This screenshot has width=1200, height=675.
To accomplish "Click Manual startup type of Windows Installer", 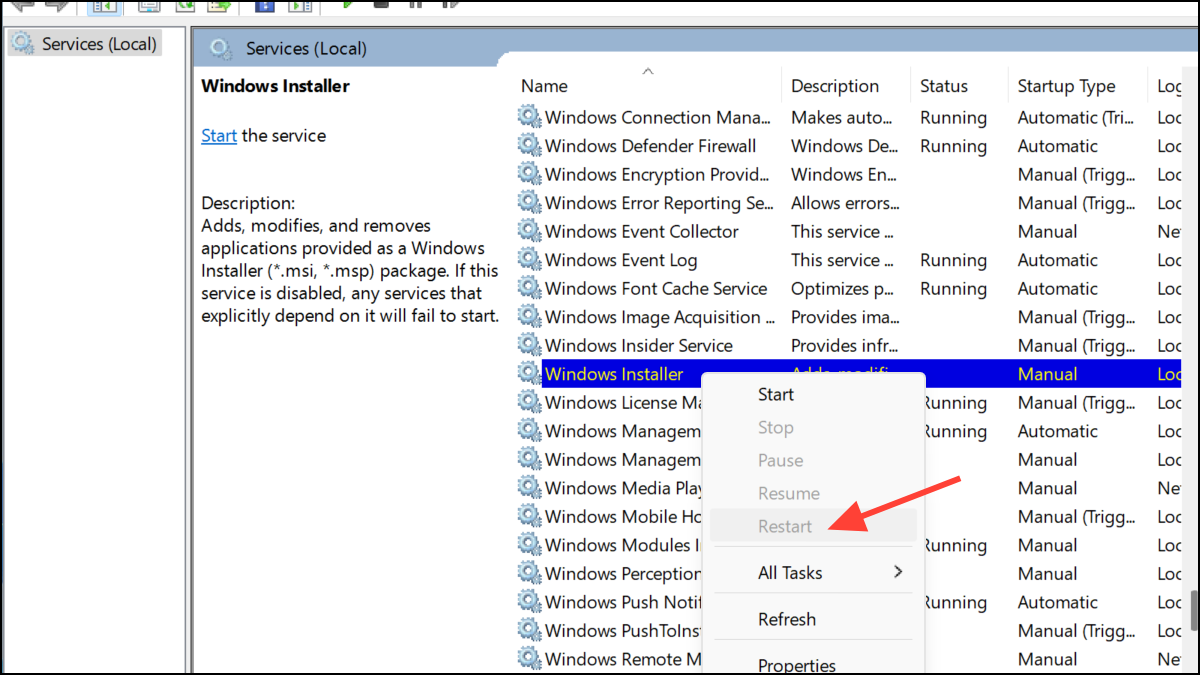I will (x=1047, y=374).
